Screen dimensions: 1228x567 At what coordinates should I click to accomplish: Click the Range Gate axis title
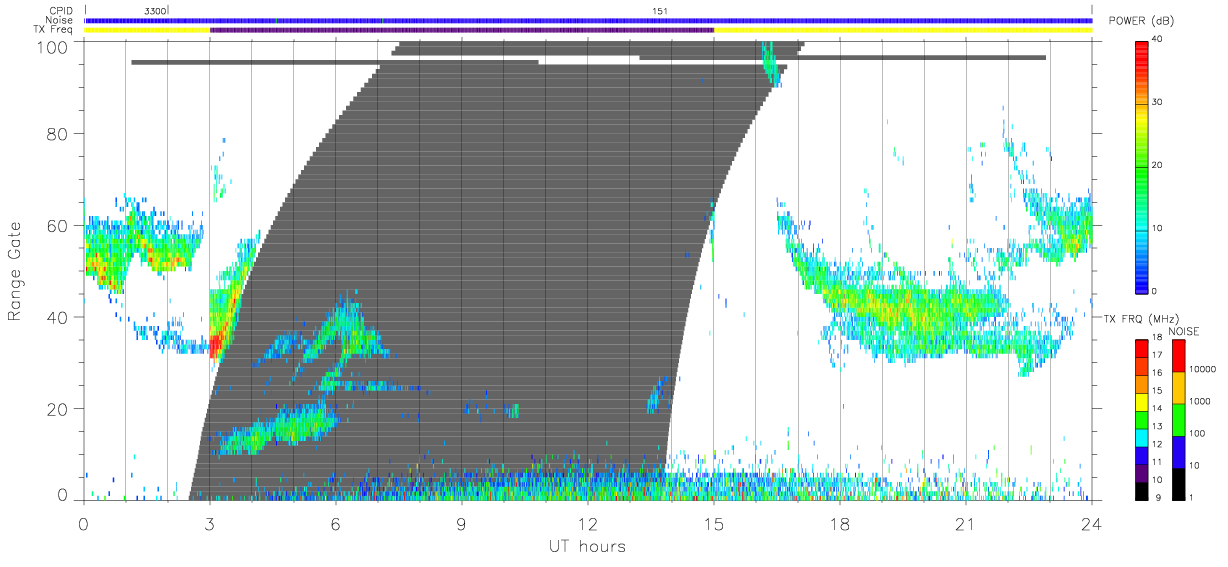pos(16,272)
